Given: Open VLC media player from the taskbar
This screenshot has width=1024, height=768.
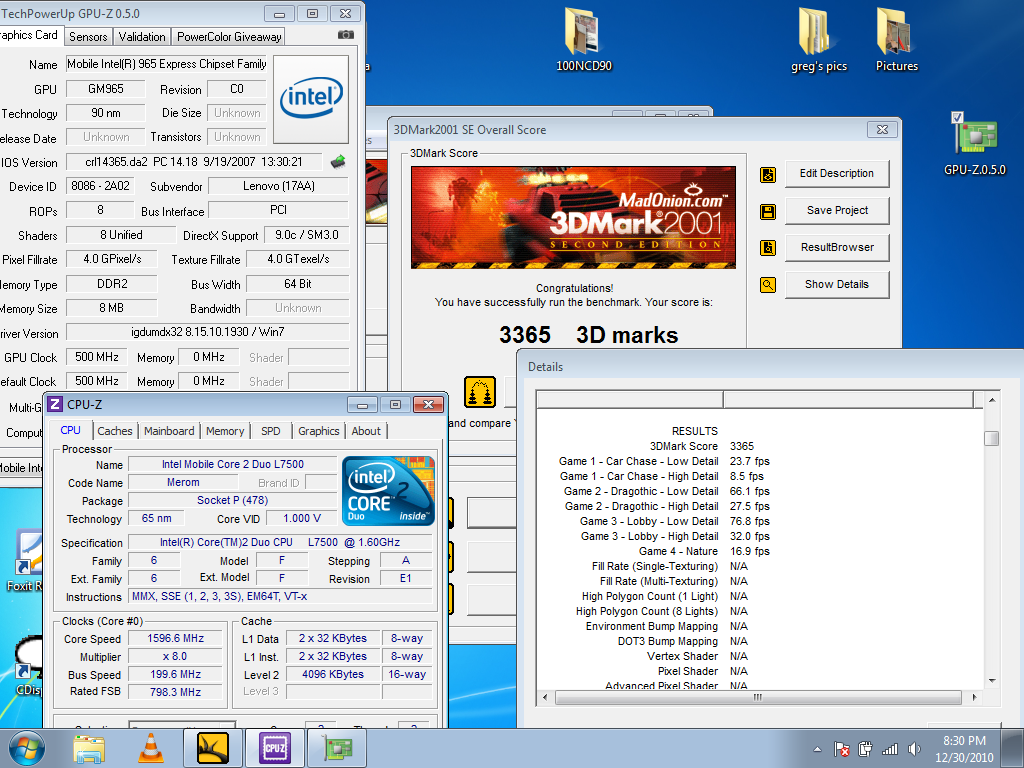Looking at the screenshot, I should click(x=151, y=748).
